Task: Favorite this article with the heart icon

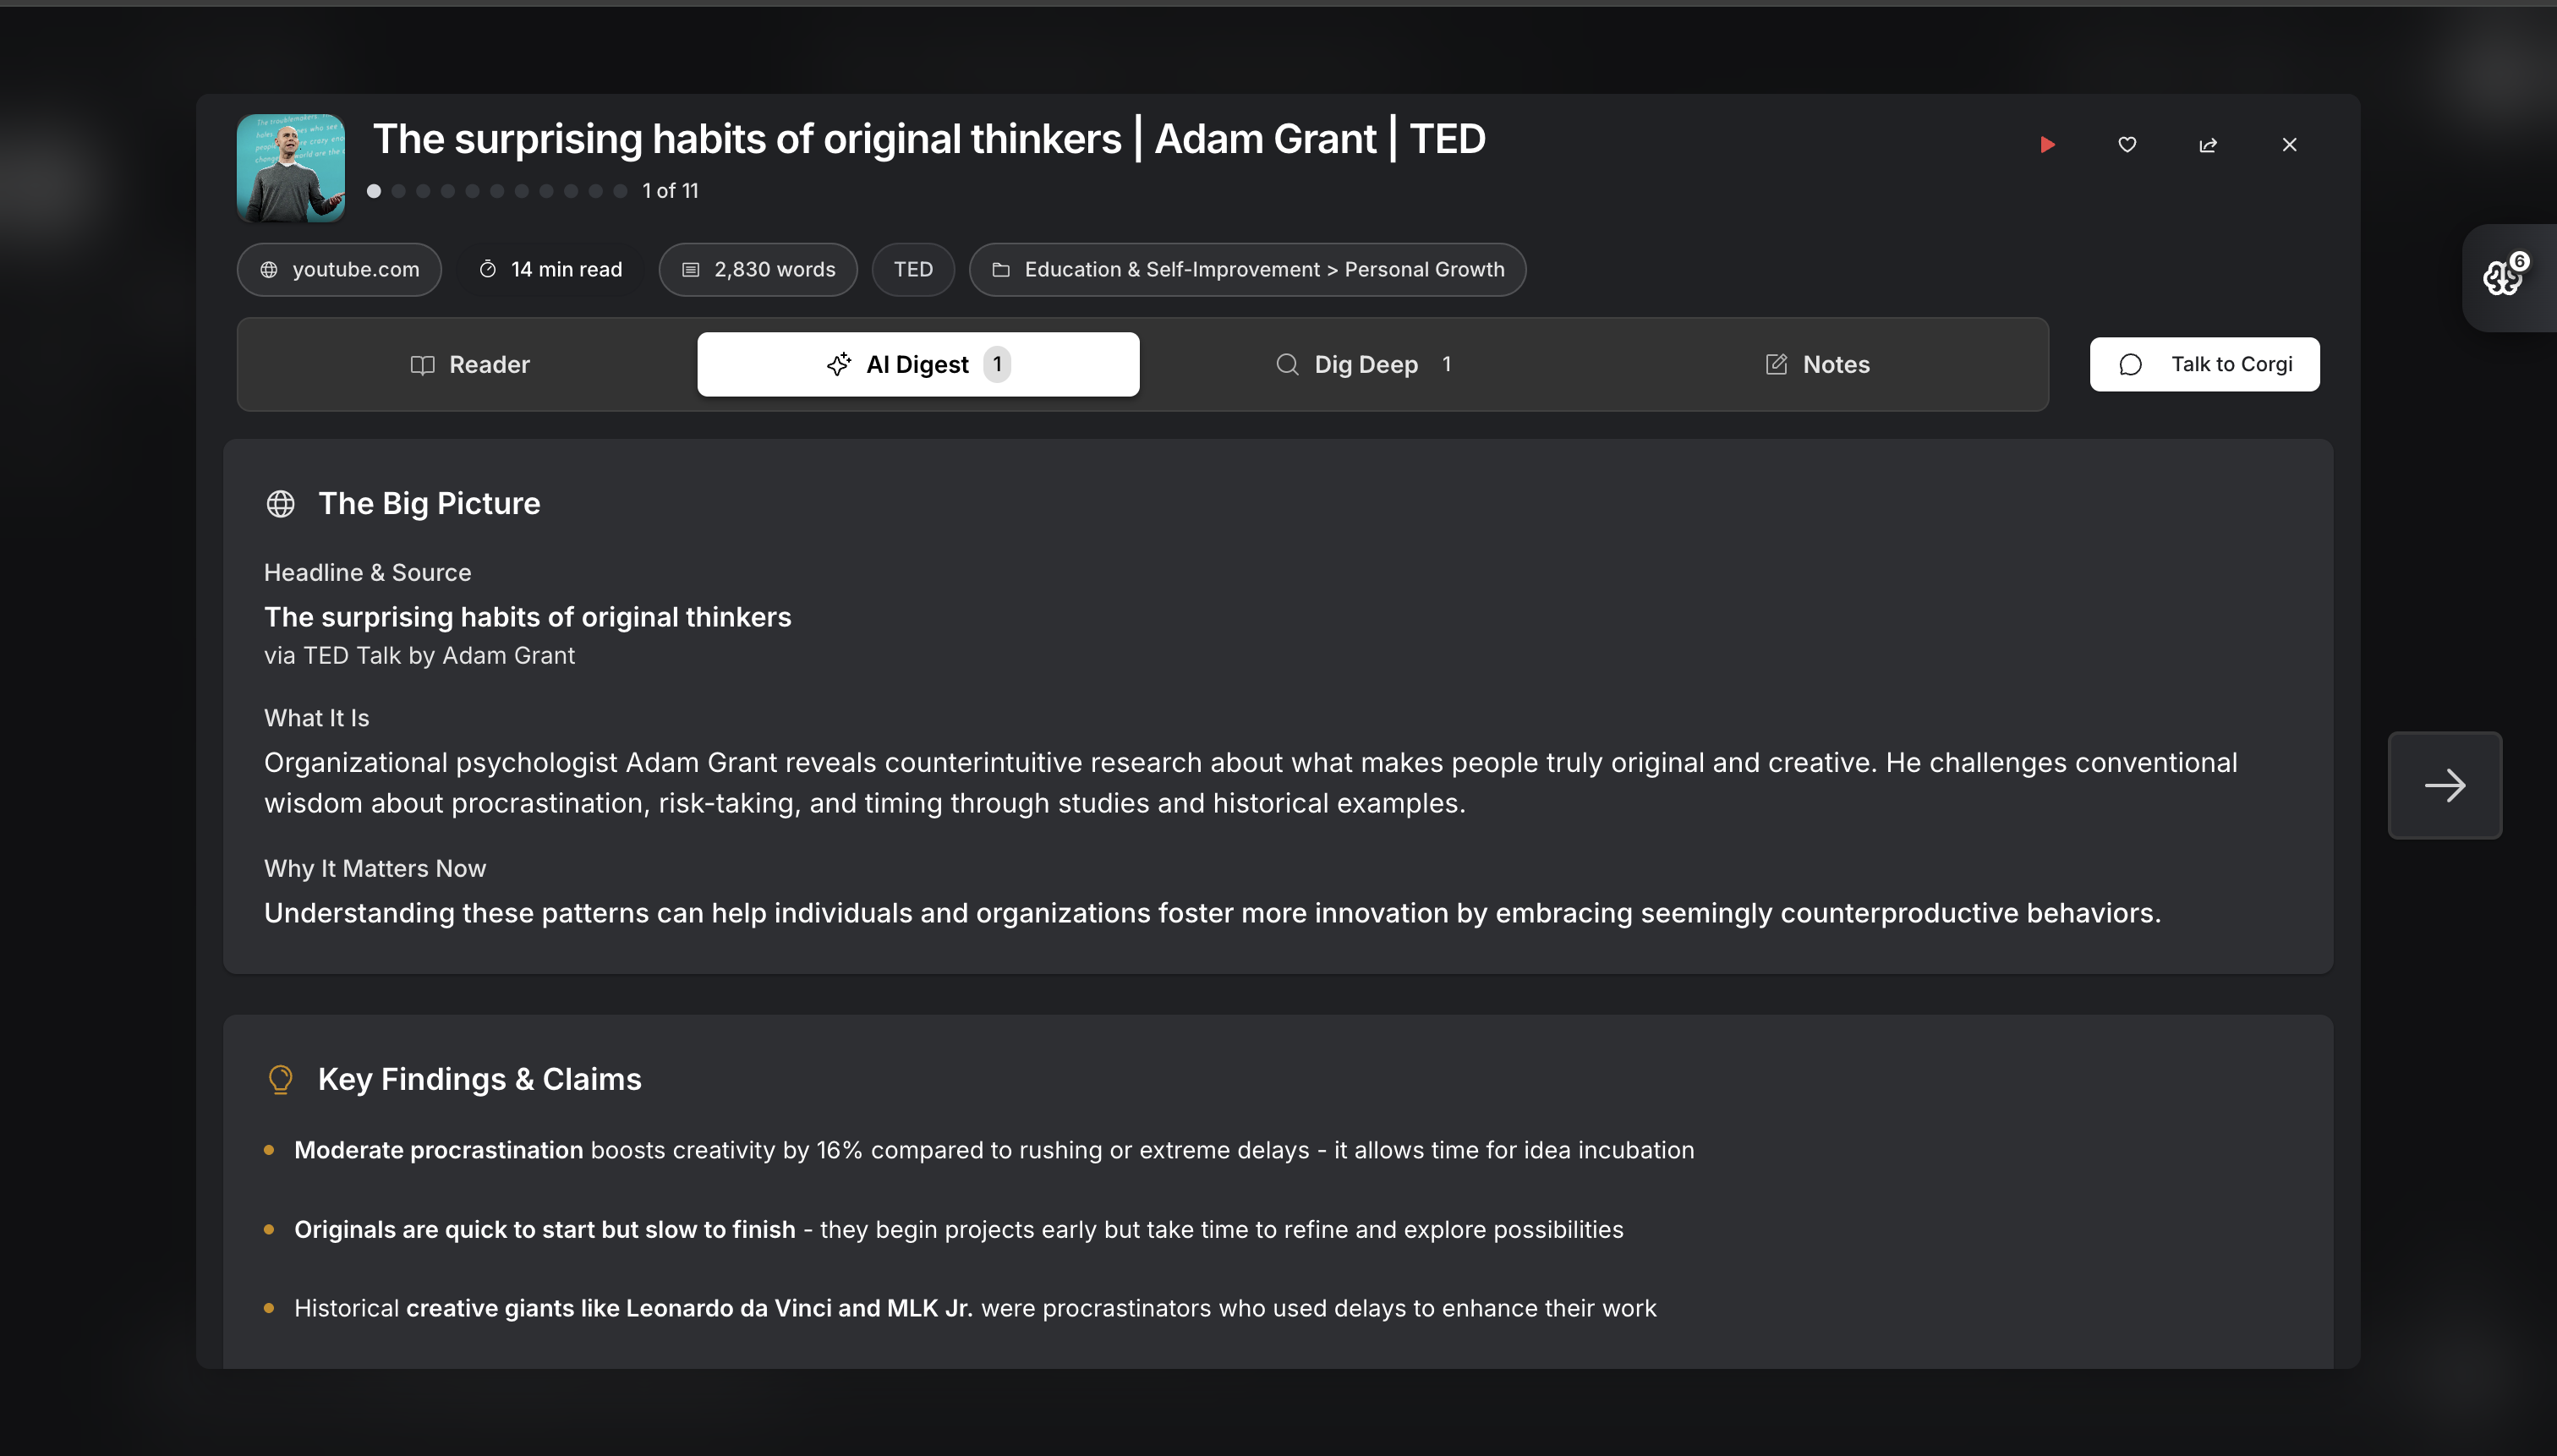Action: tap(2127, 145)
